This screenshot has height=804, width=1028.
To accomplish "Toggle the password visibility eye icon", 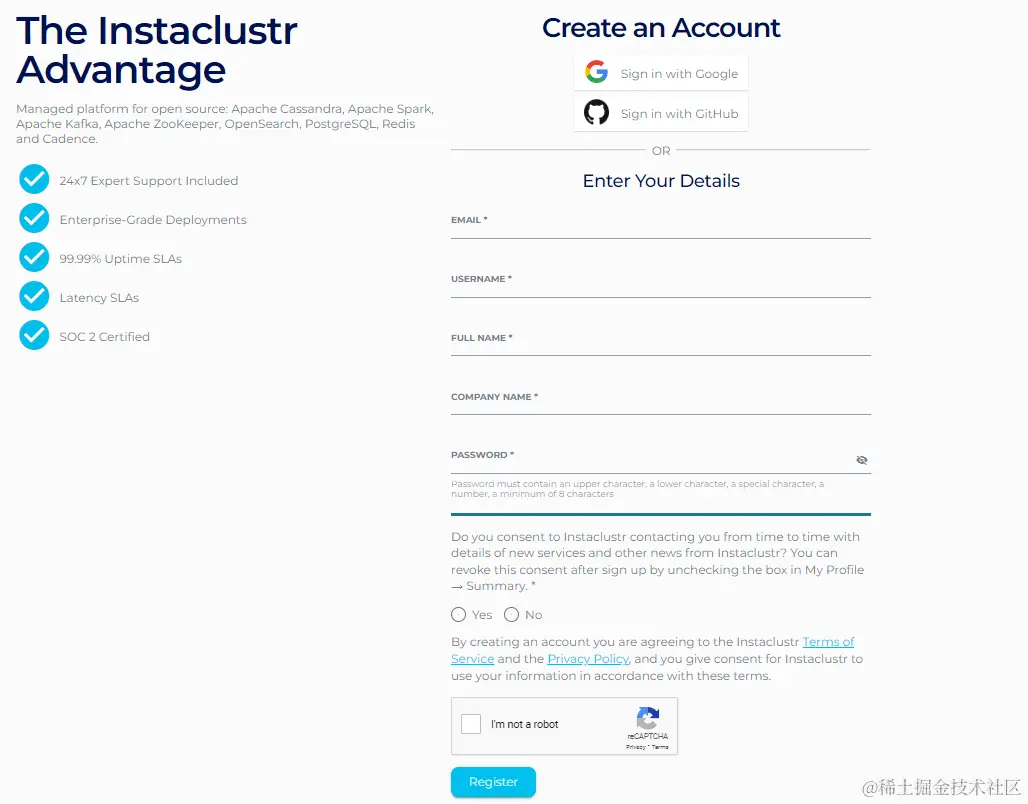I will (x=862, y=460).
